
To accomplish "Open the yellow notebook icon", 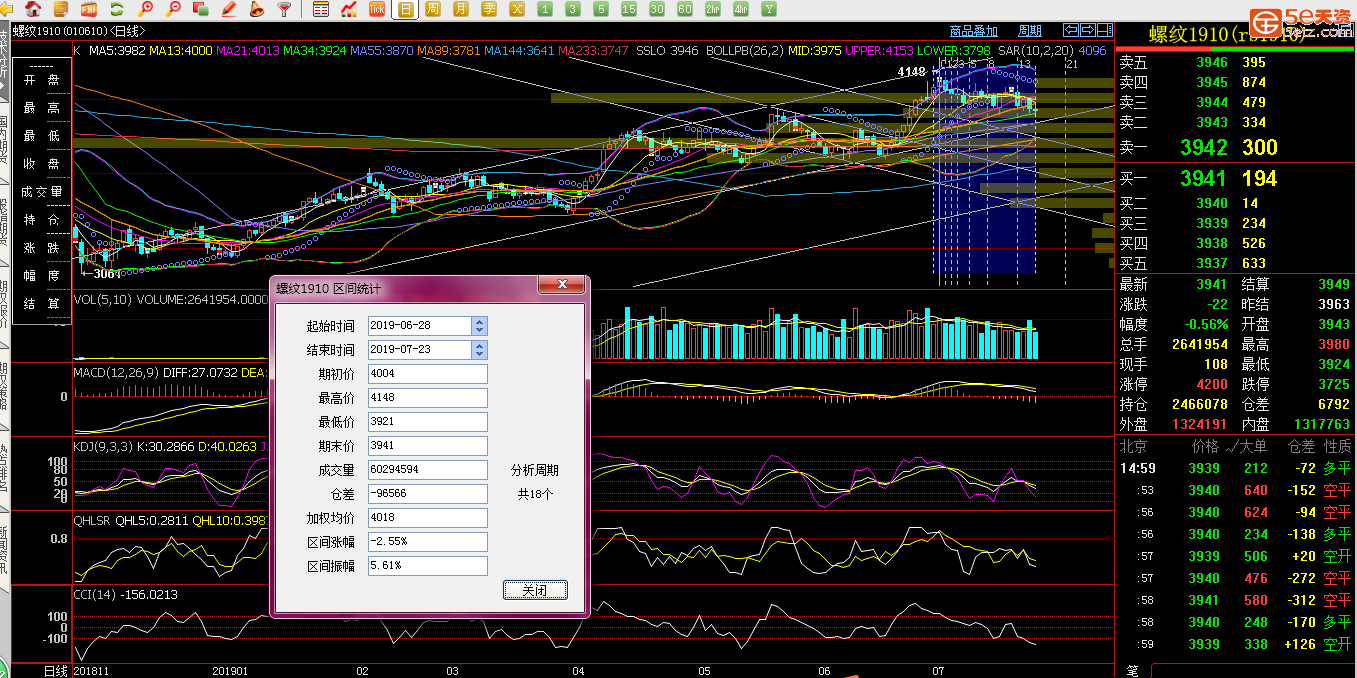I will click(x=61, y=9).
